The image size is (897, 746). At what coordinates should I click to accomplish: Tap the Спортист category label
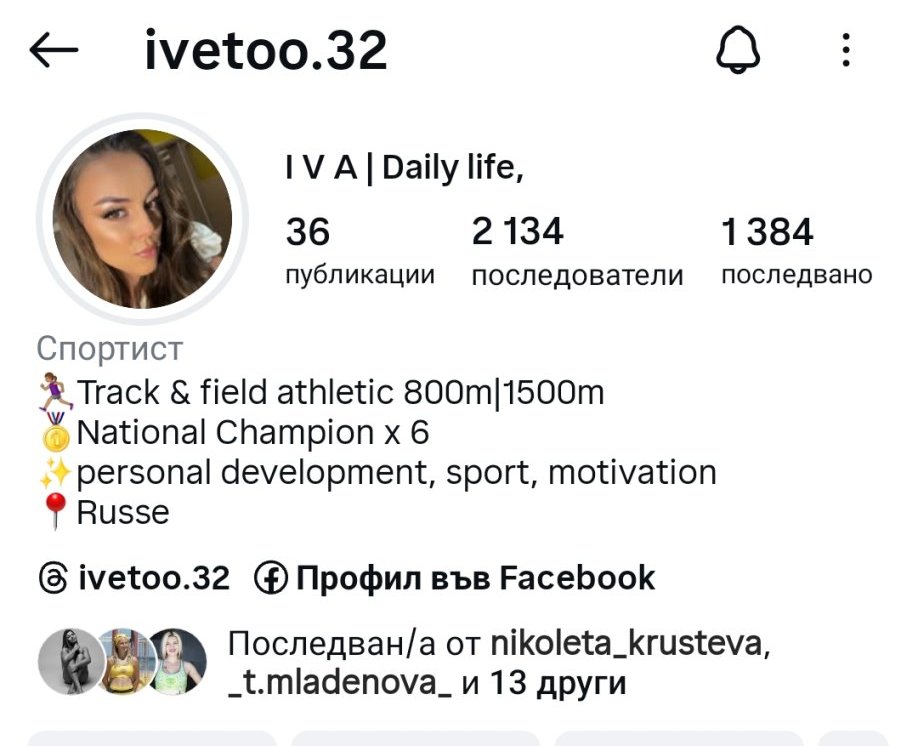click(x=110, y=348)
